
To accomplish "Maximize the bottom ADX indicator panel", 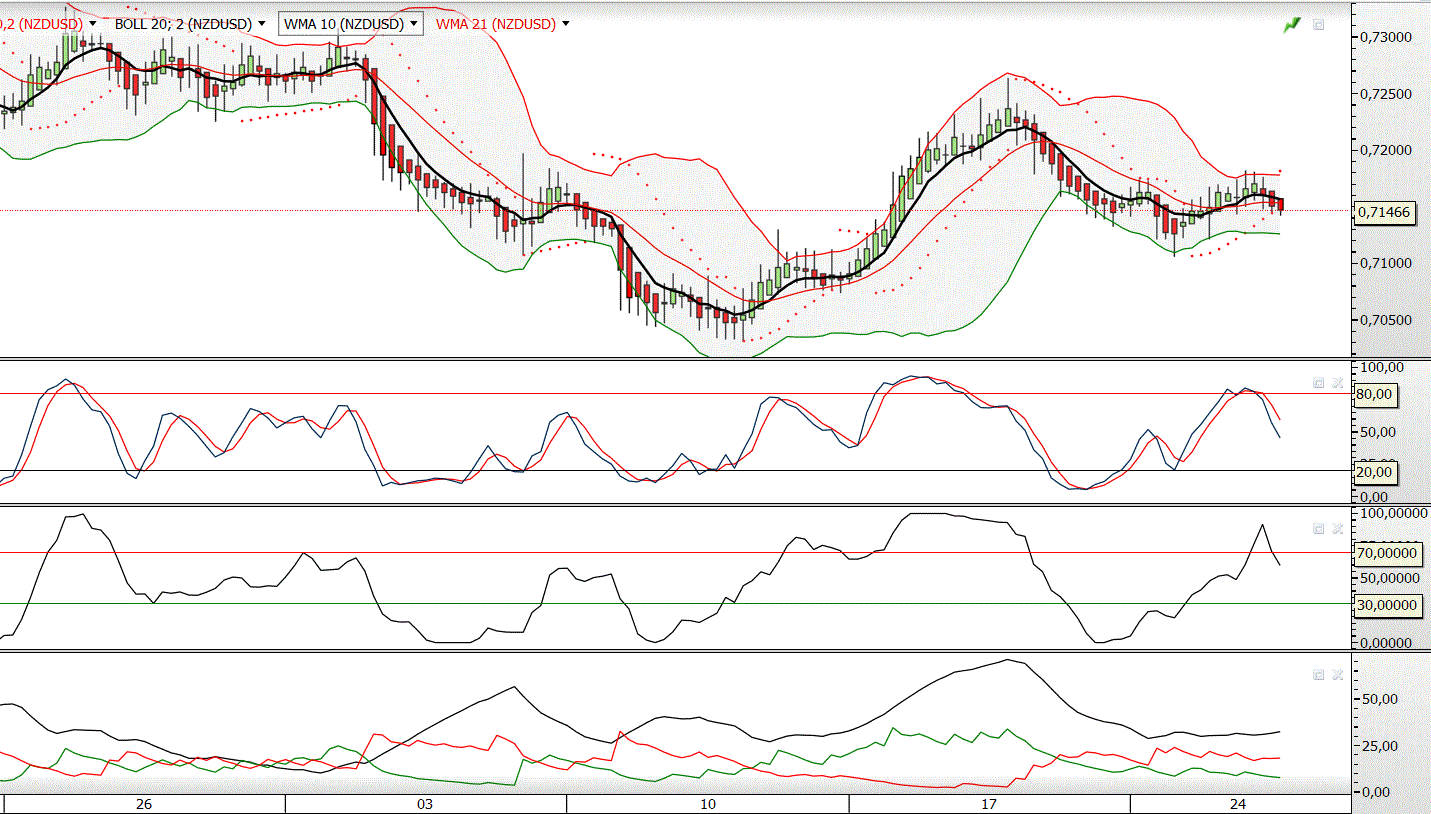I will click(x=1318, y=675).
